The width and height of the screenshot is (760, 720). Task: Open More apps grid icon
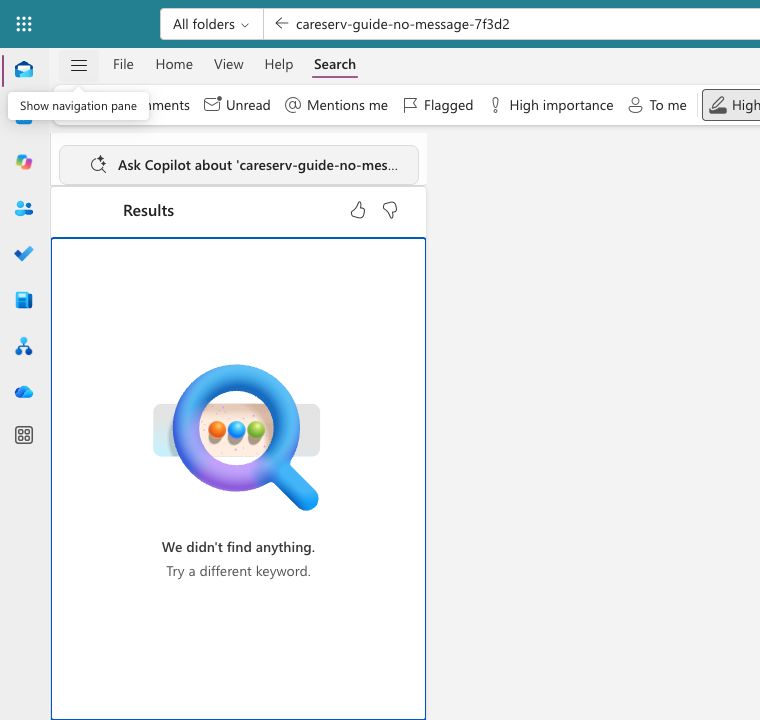point(24,435)
